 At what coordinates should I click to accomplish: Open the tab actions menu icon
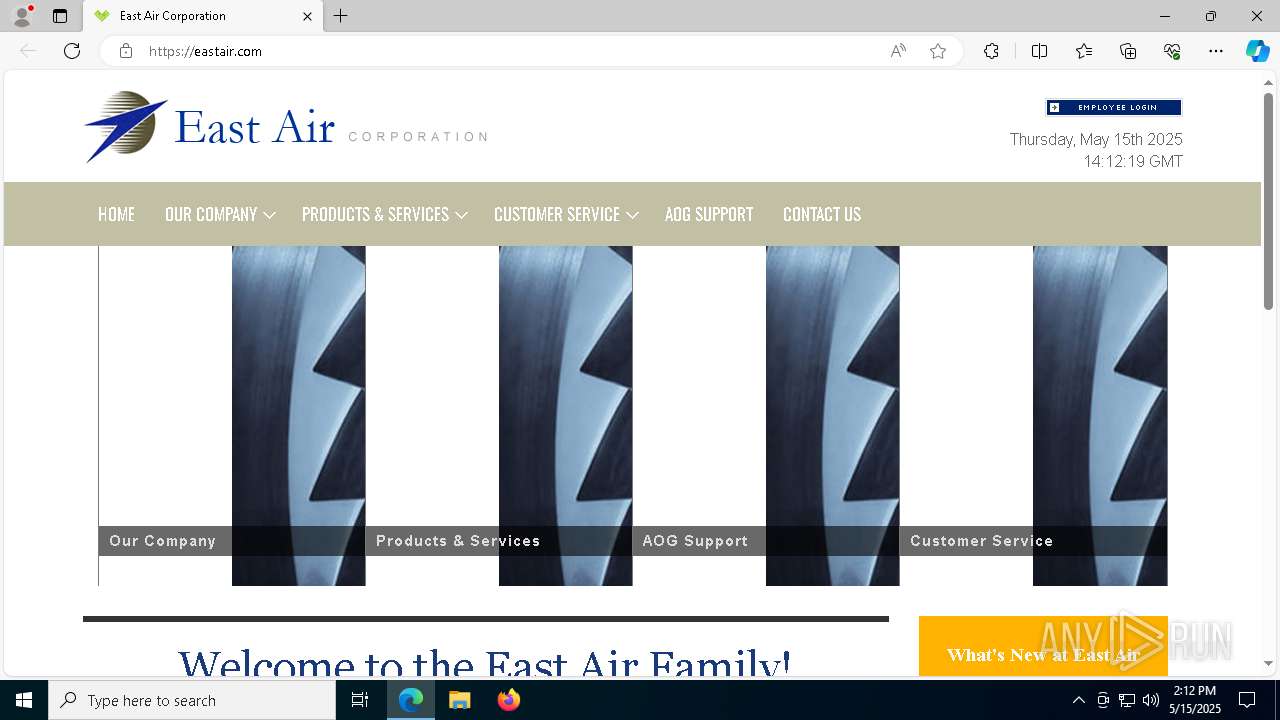point(60,16)
